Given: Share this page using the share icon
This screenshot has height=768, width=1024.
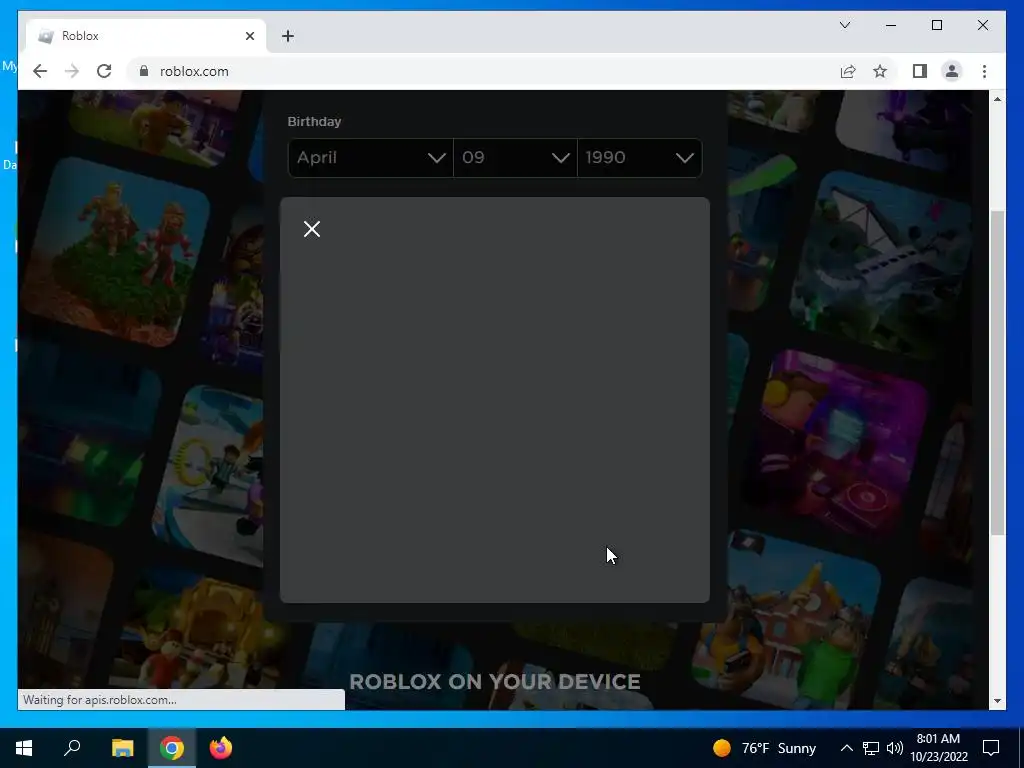Looking at the screenshot, I should 848,71.
